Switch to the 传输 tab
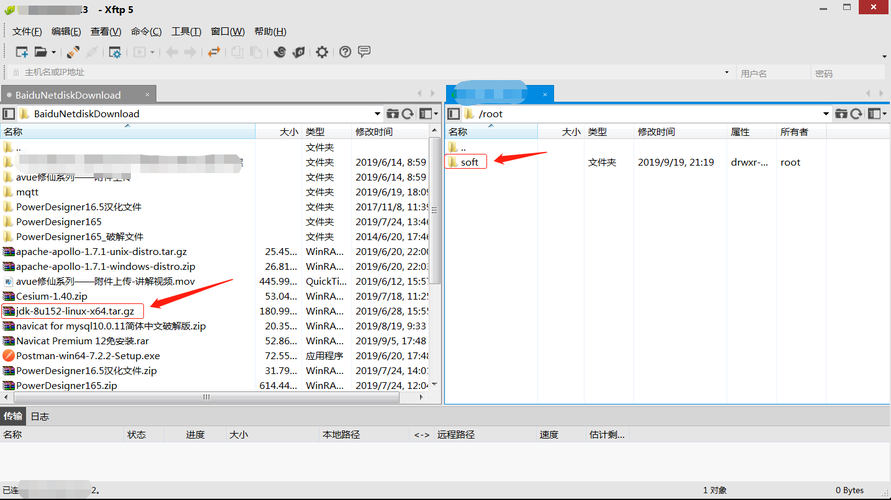Screen dimensions: 891x500 pyautogui.click(x=13, y=416)
